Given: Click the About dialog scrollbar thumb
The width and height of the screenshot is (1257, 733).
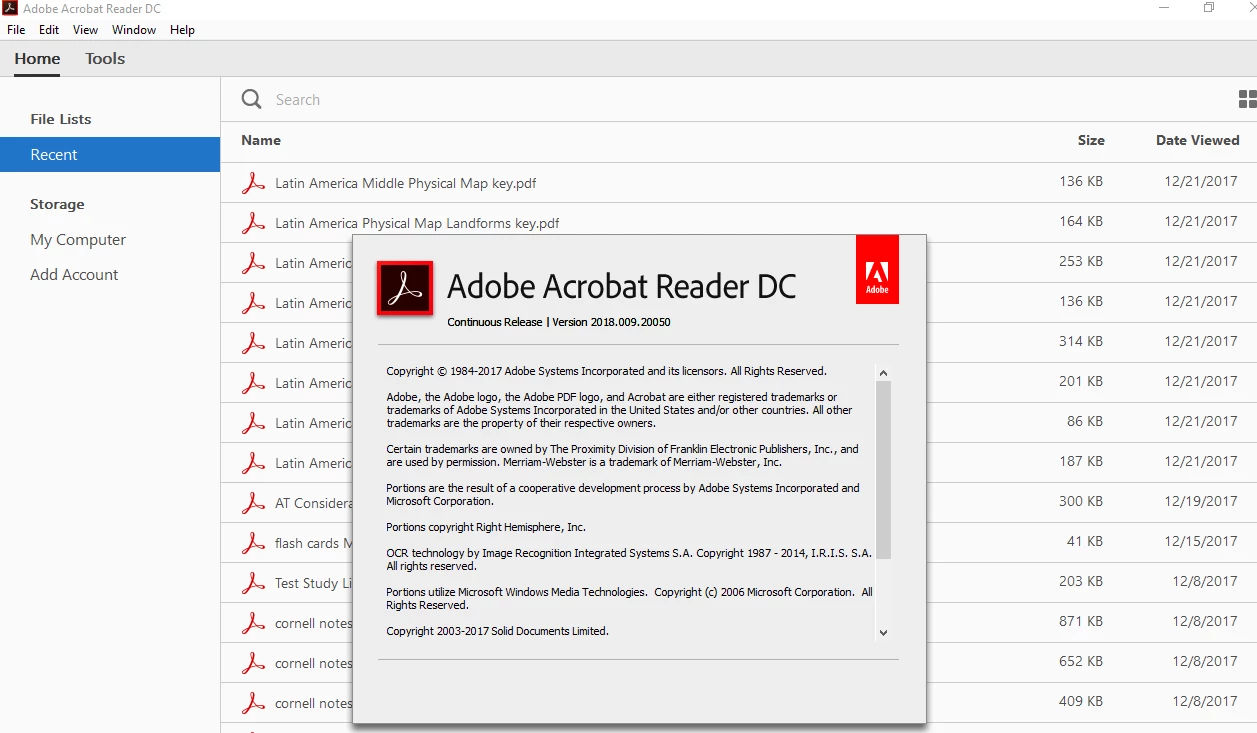Looking at the screenshot, I should coord(883,469).
